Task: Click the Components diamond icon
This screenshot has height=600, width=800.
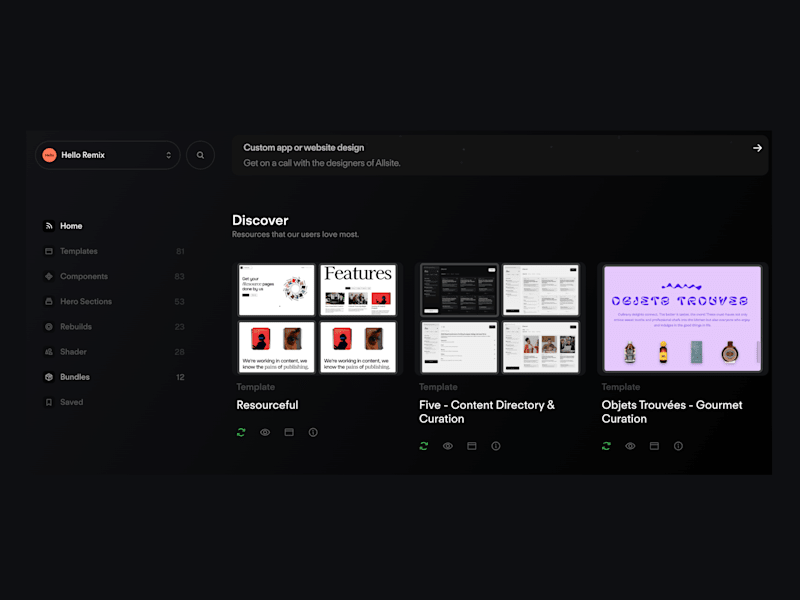Action: click(49, 277)
